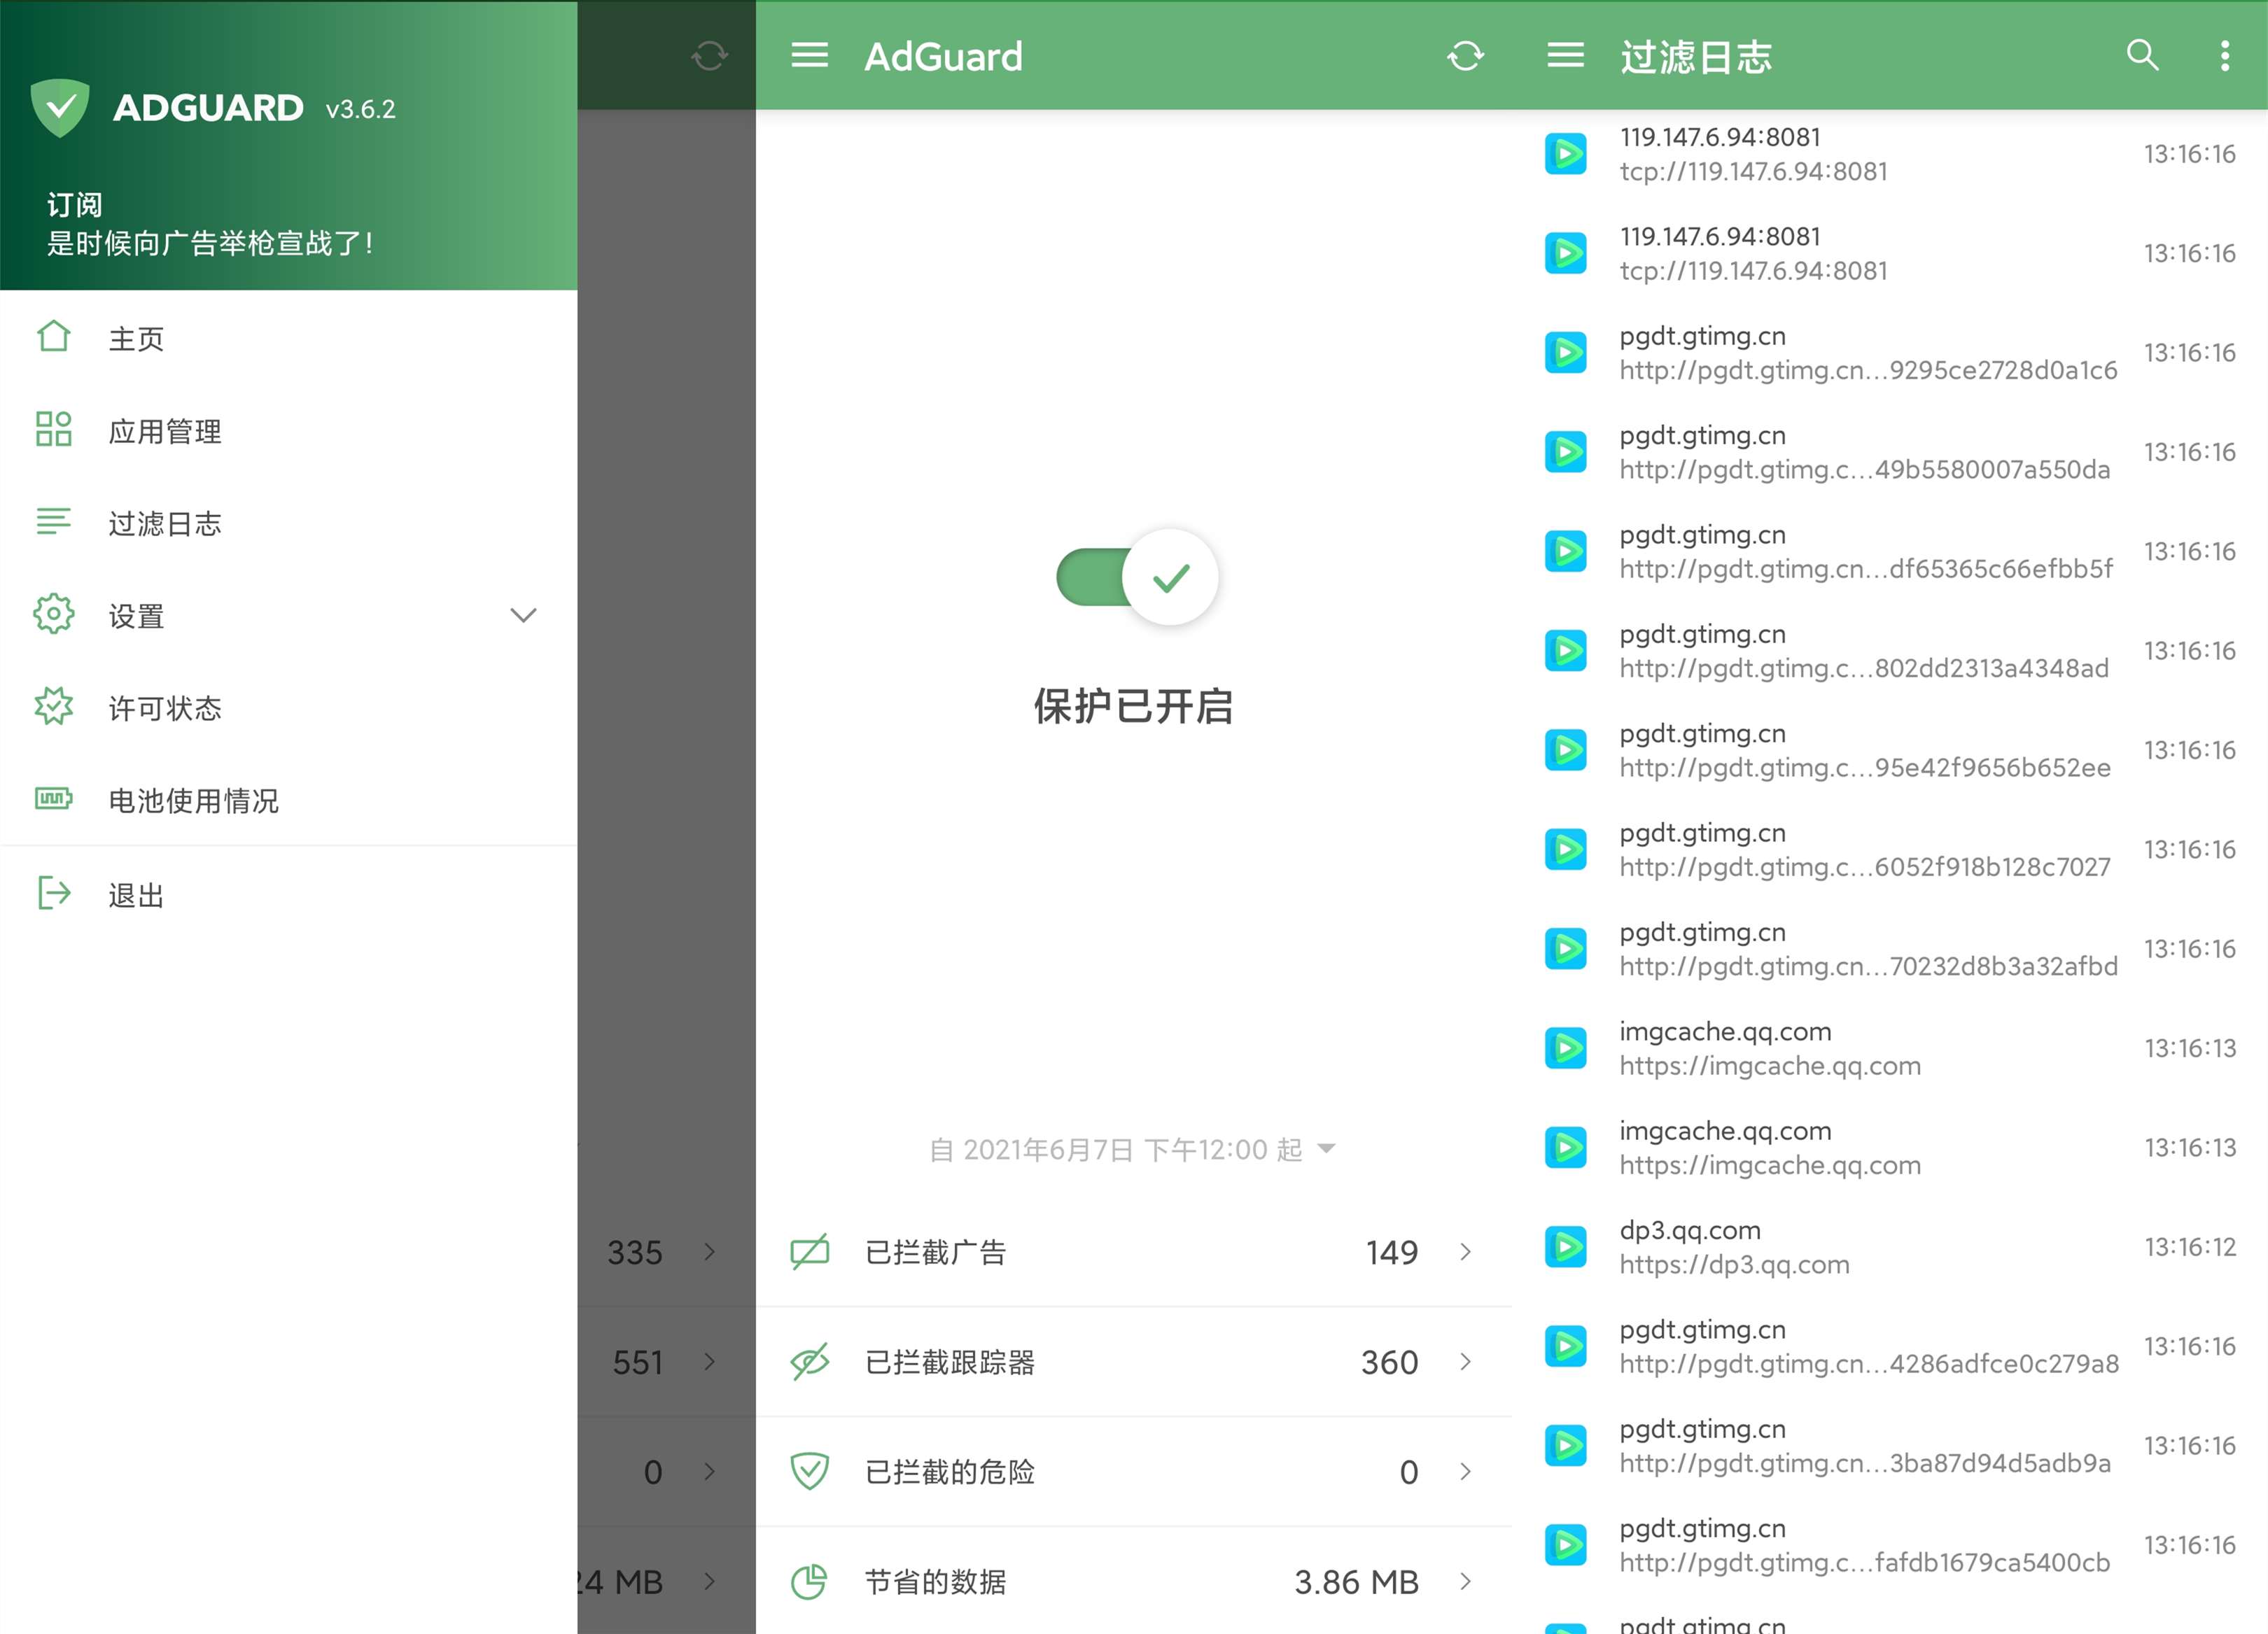Open pgdt.gtimg.cn entry ending 4286adfce0c279a8
This screenshot has width=2268, height=1634.
tap(1890, 1346)
